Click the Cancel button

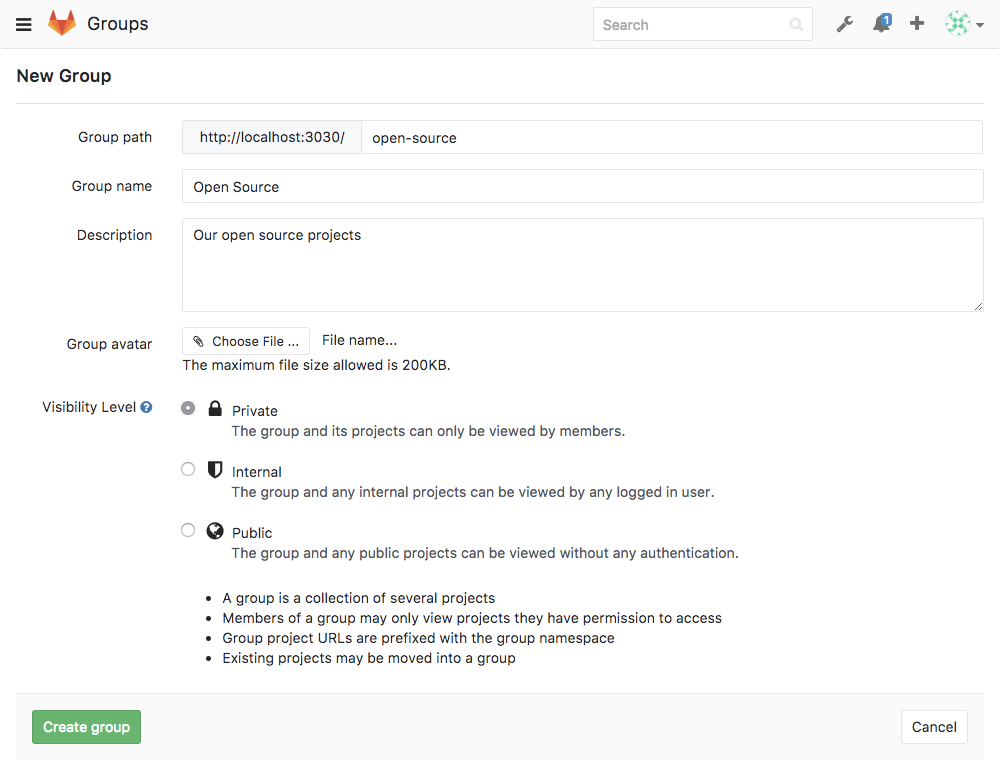(934, 727)
